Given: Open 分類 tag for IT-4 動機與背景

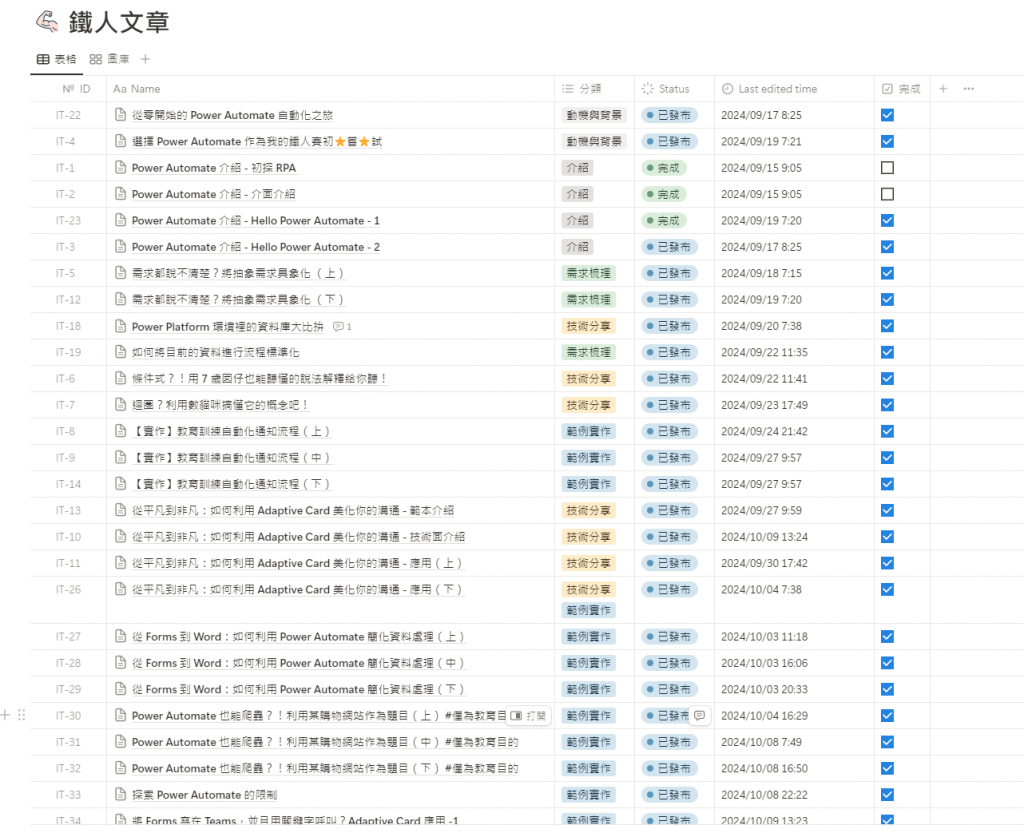Looking at the screenshot, I should pos(594,141).
